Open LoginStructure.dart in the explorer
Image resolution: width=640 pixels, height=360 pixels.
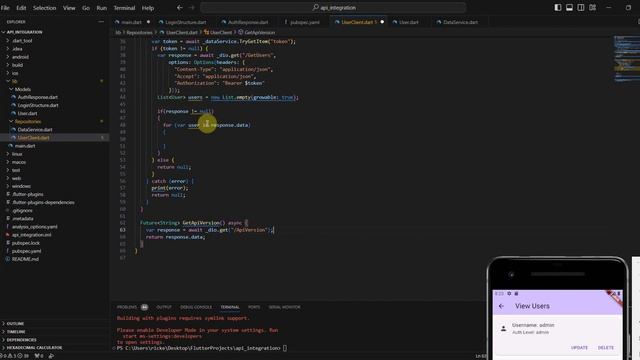[38, 105]
